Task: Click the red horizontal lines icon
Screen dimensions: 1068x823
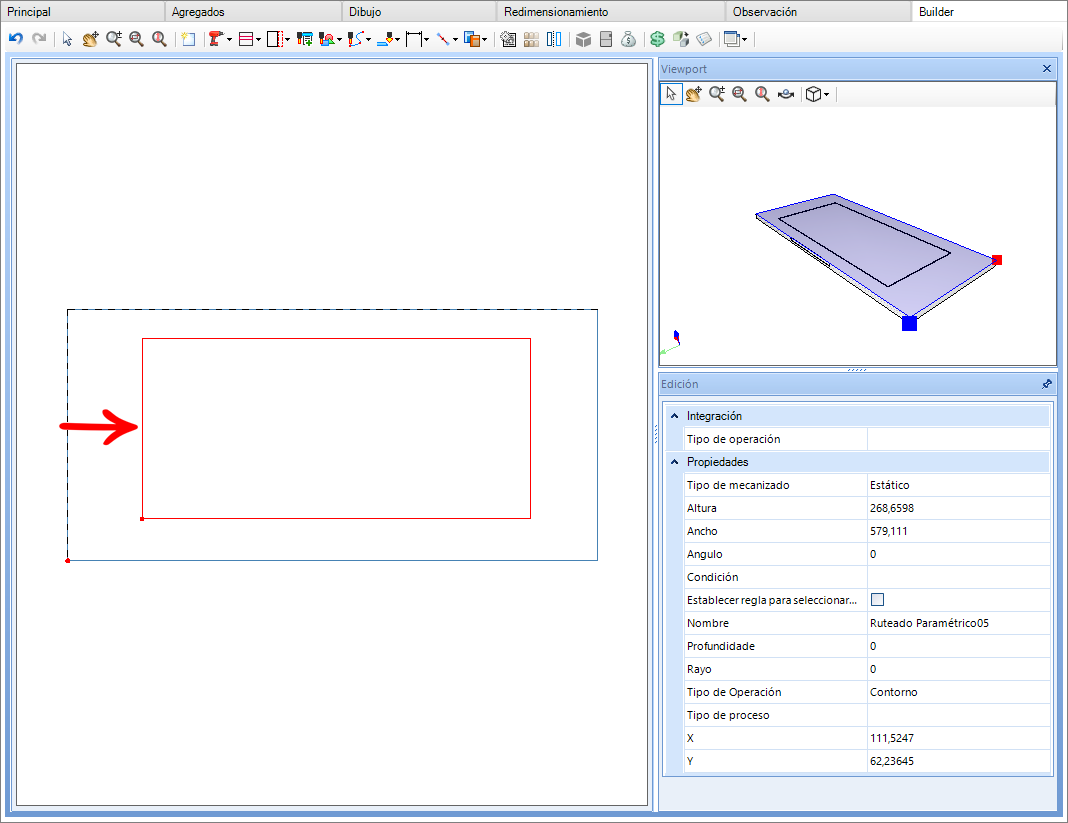Action: click(246, 39)
